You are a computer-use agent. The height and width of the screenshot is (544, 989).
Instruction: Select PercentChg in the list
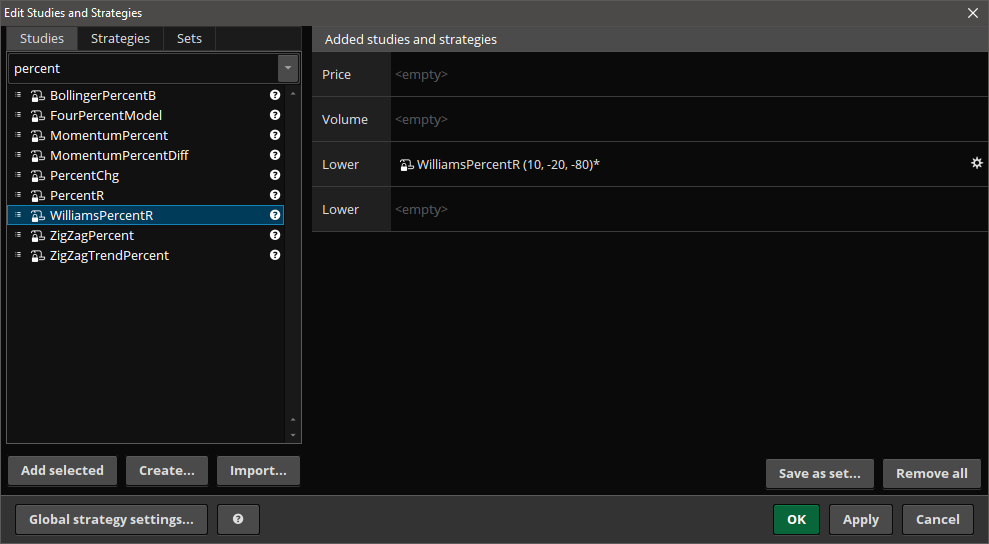145,175
